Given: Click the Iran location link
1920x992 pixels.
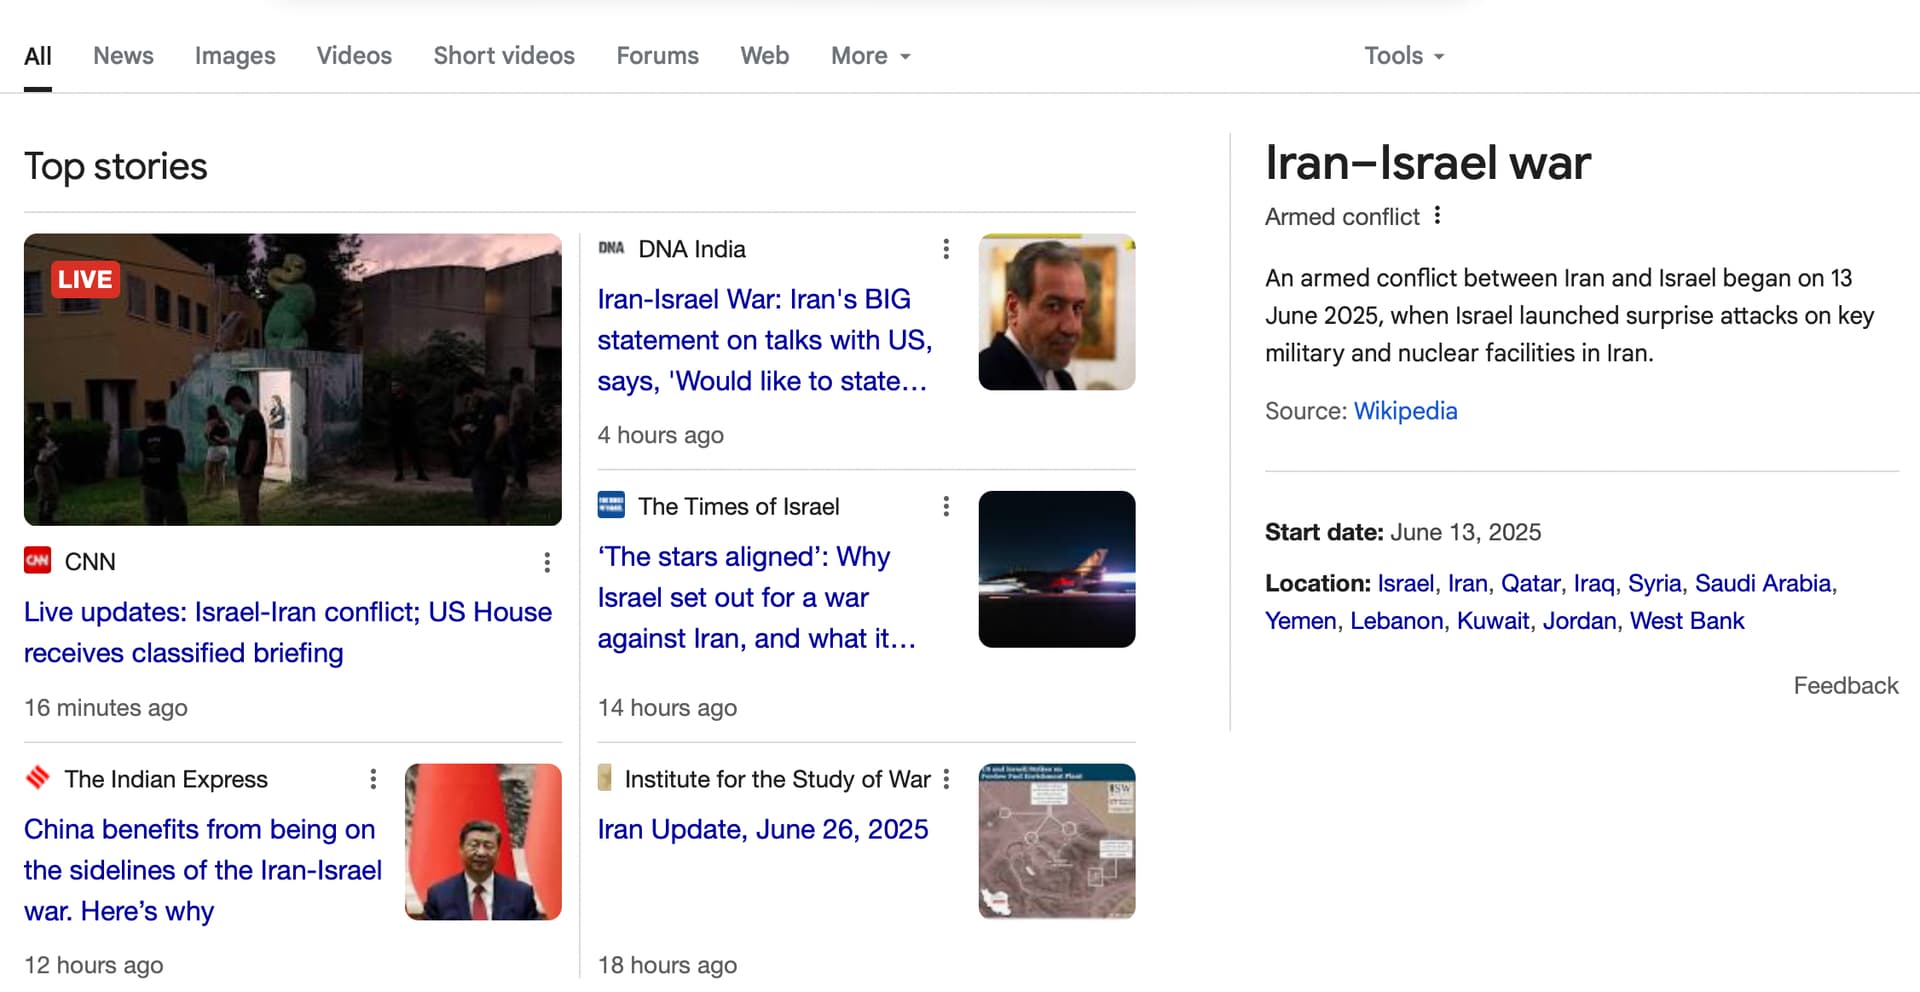Looking at the screenshot, I should pyautogui.click(x=1467, y=583).
